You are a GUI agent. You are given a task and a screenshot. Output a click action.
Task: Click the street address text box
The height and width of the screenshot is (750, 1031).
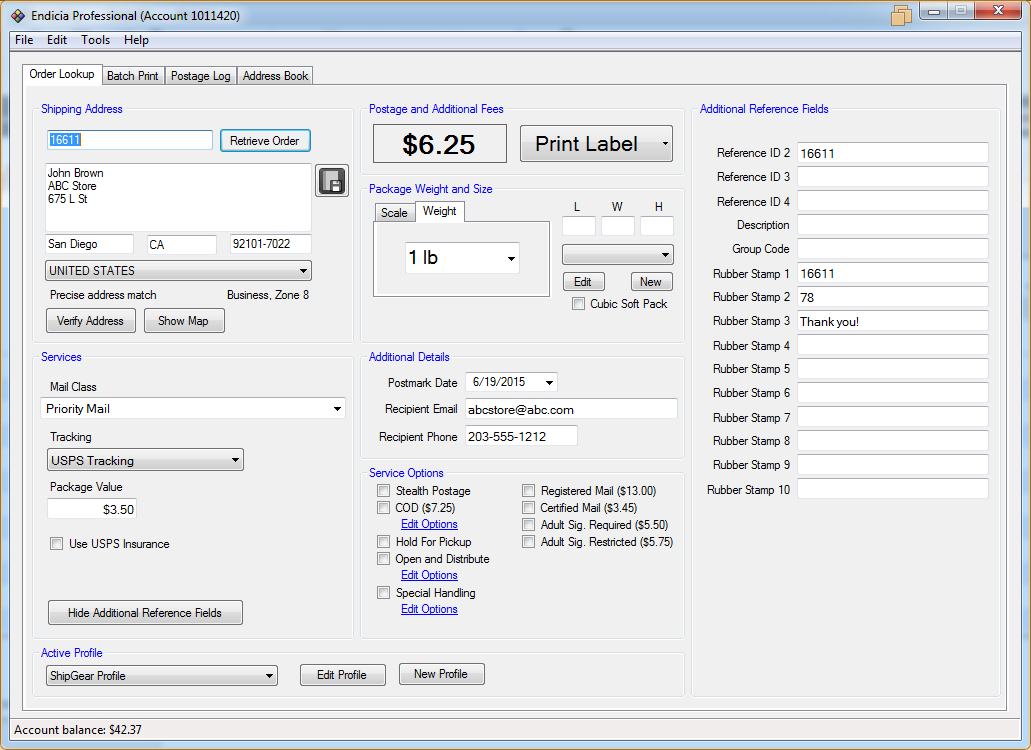pyautogui.click(x=178, y=197)
